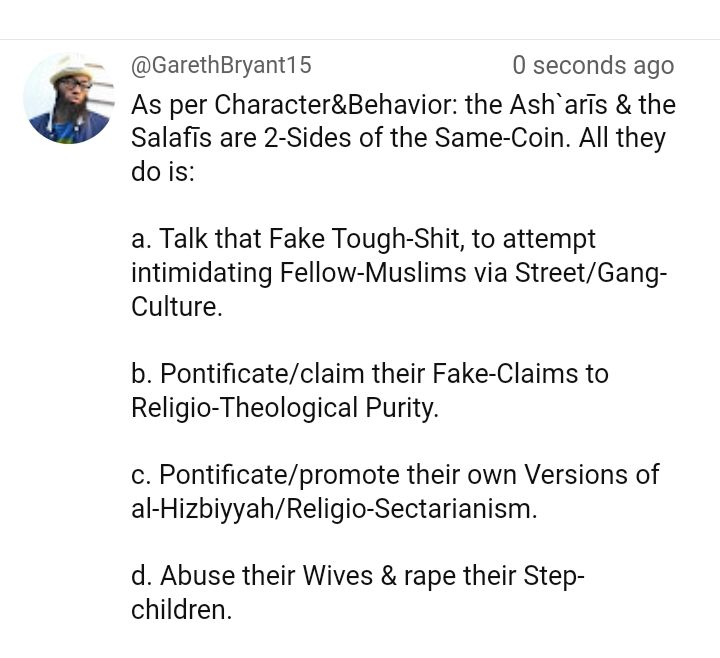This screenshot has height=658, width=720.
Task: Click the line 'intimidating Fellow-Muslims via Street/Gang-'
Action: [399, 273]
